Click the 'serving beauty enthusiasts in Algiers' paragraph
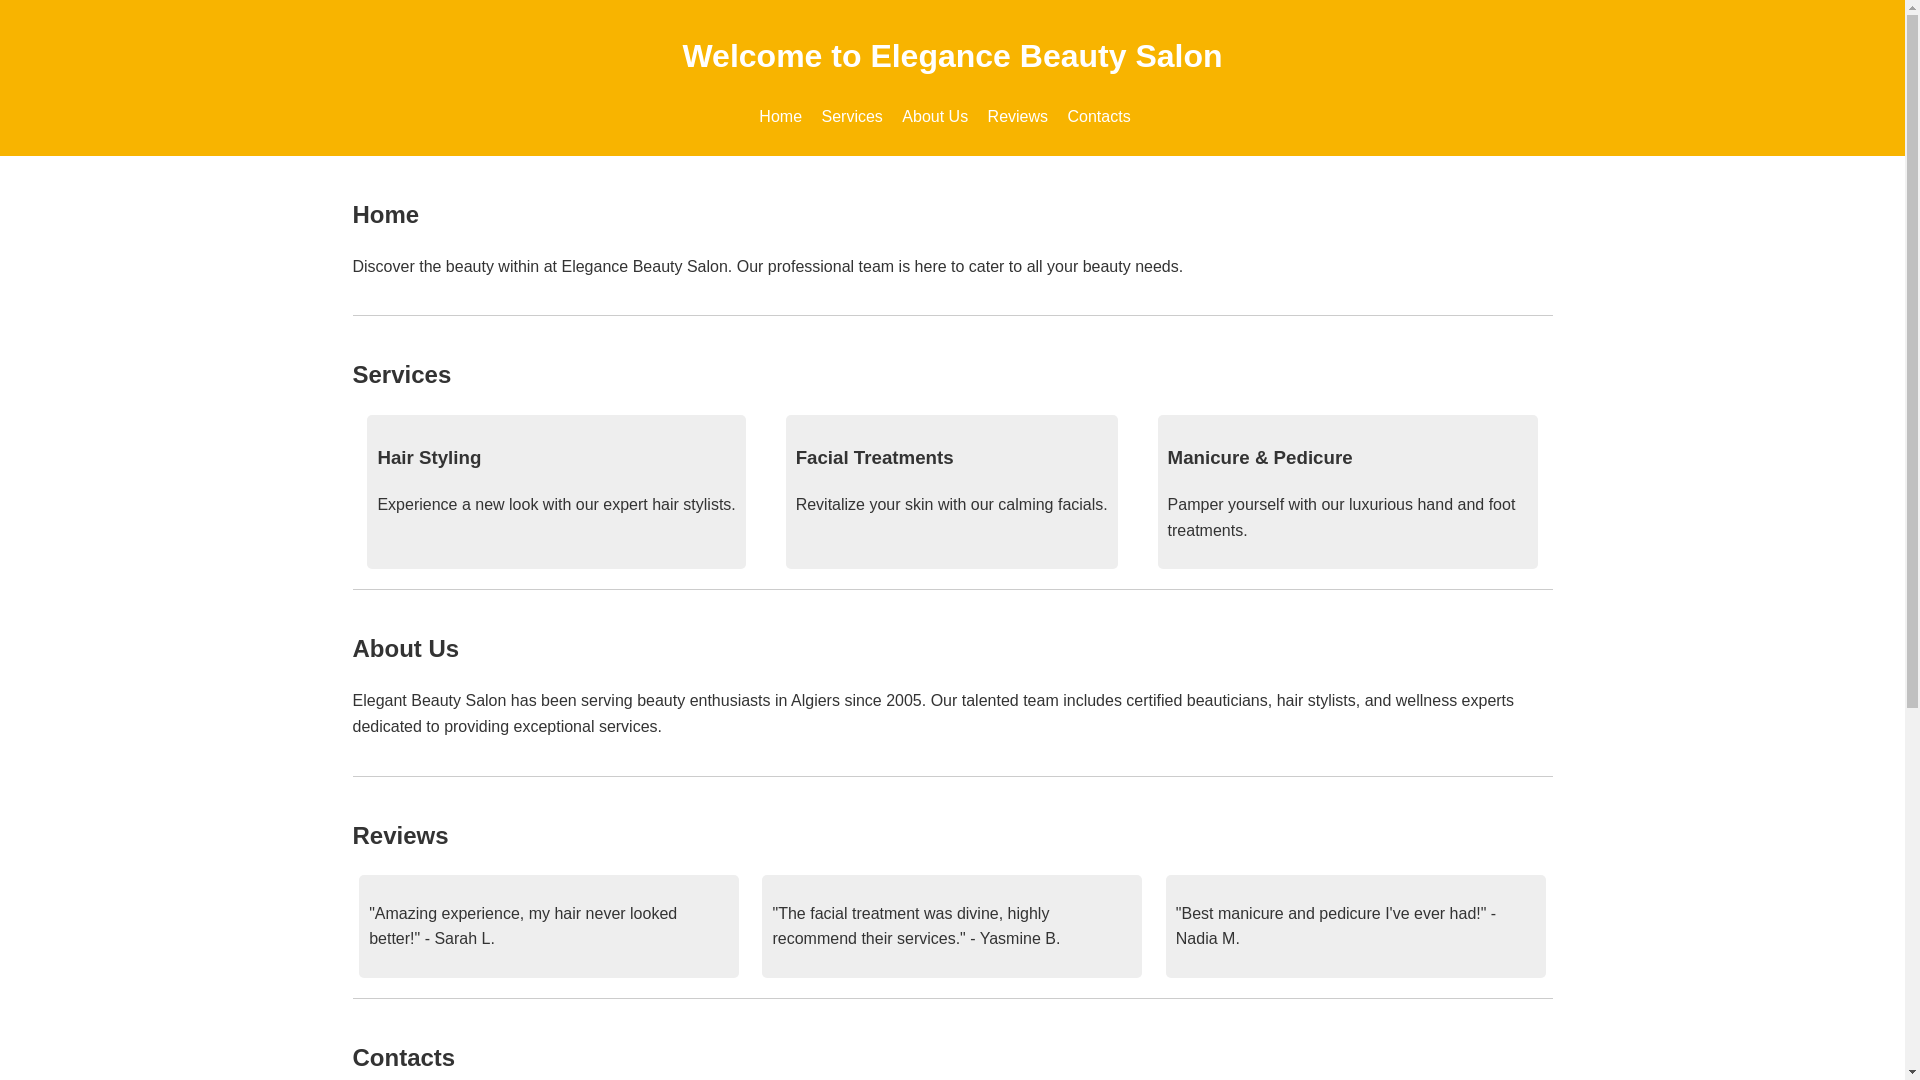The width and height of the screenshot is (1920, 1080). 933,714
